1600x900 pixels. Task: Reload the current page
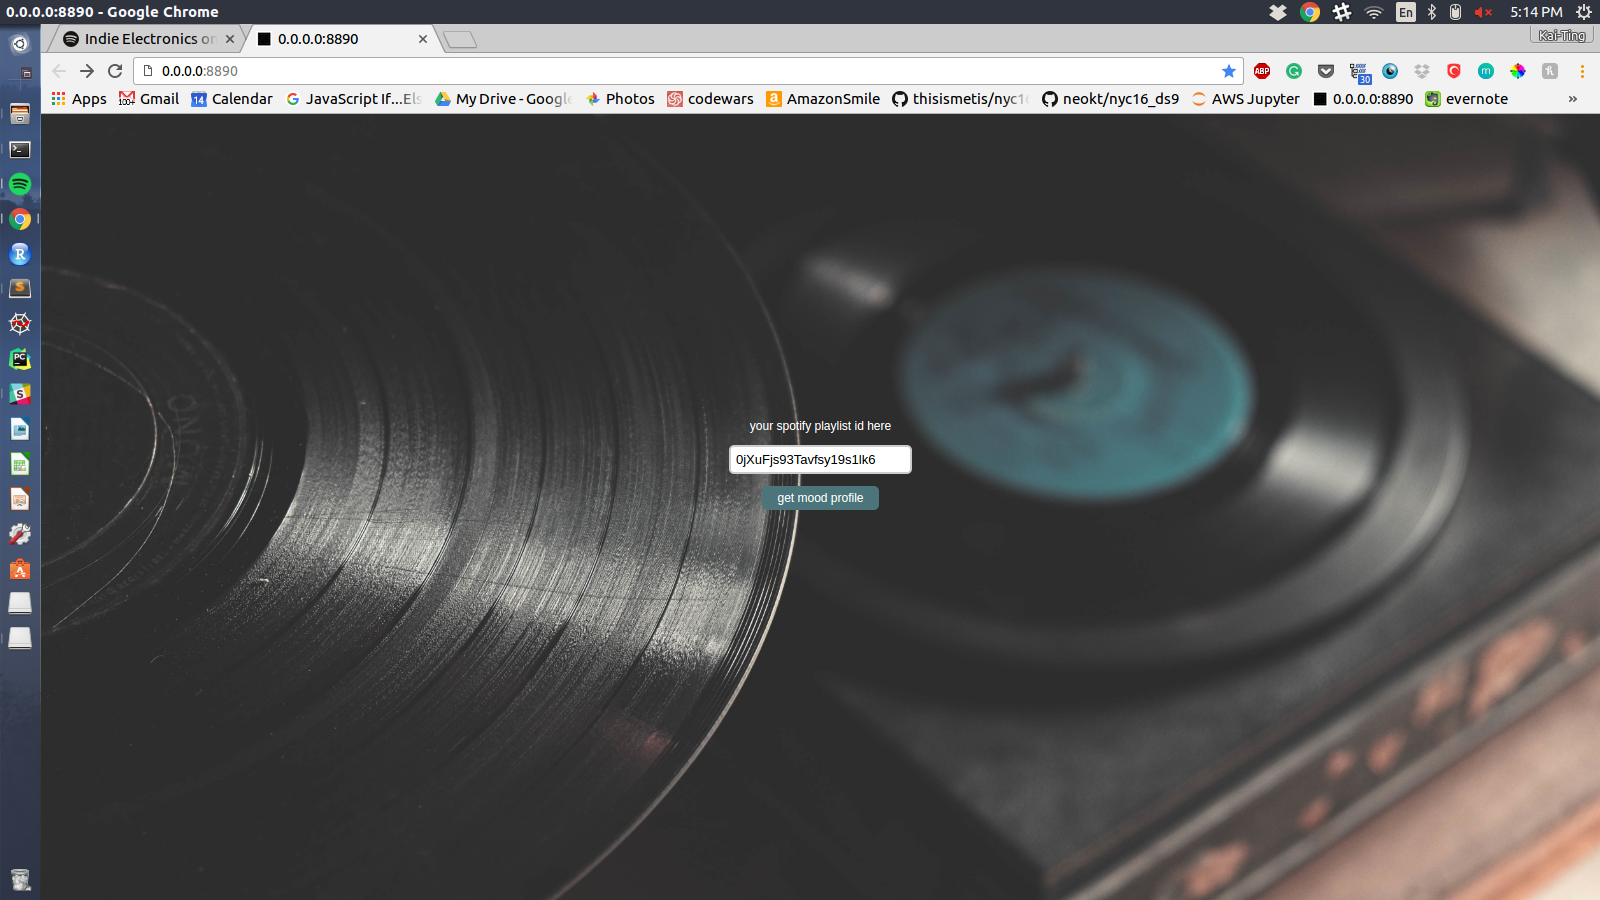coord(115,71)
